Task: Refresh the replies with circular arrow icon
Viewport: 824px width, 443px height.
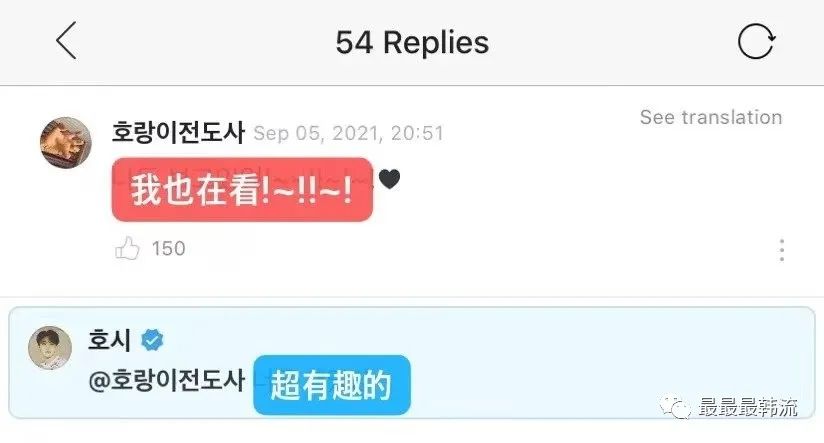Action: 756,41
